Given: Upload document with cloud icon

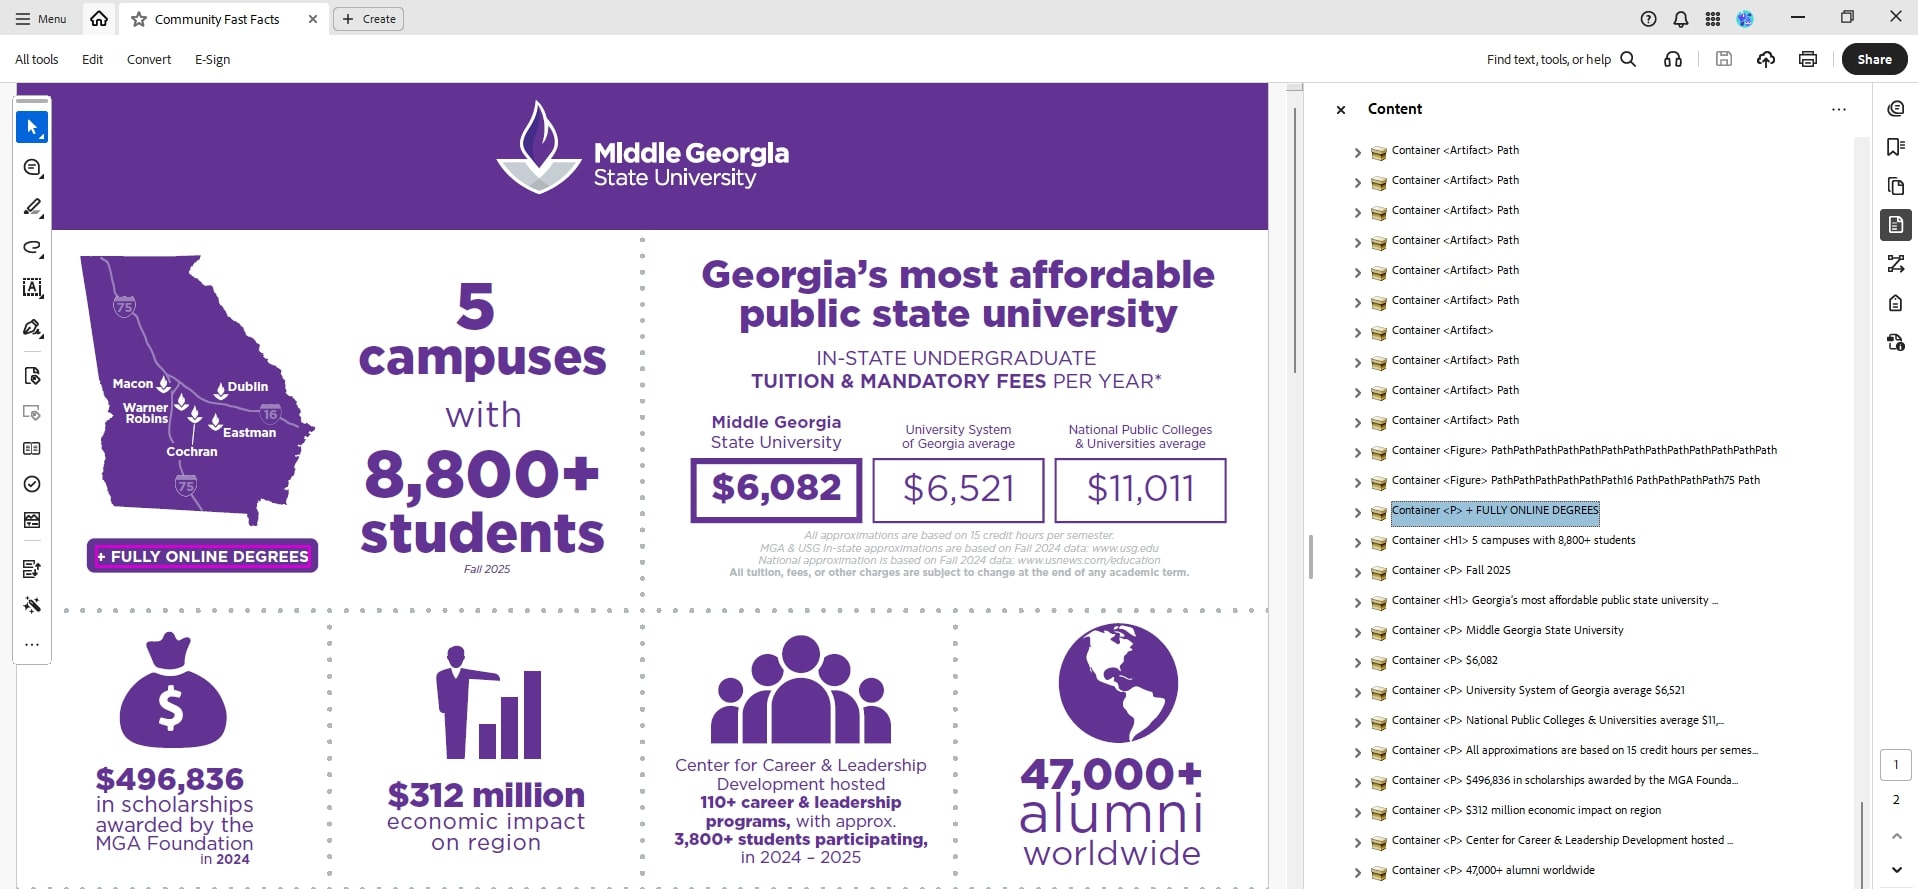Looking at the screenshot, I should point(1766,59).
